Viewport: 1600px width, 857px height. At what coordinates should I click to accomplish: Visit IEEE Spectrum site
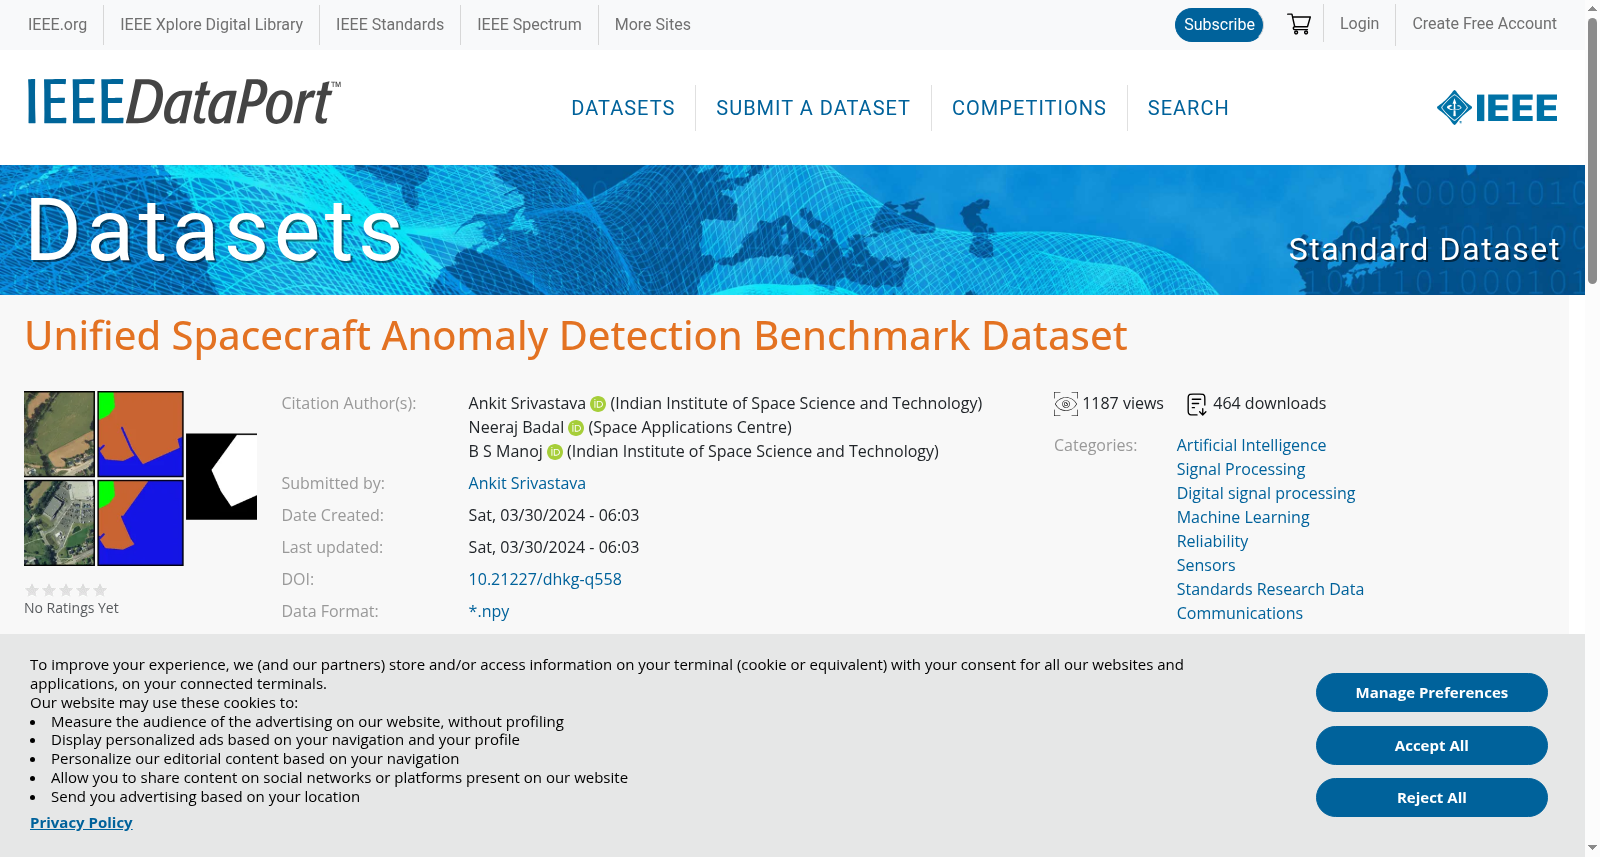529,24
